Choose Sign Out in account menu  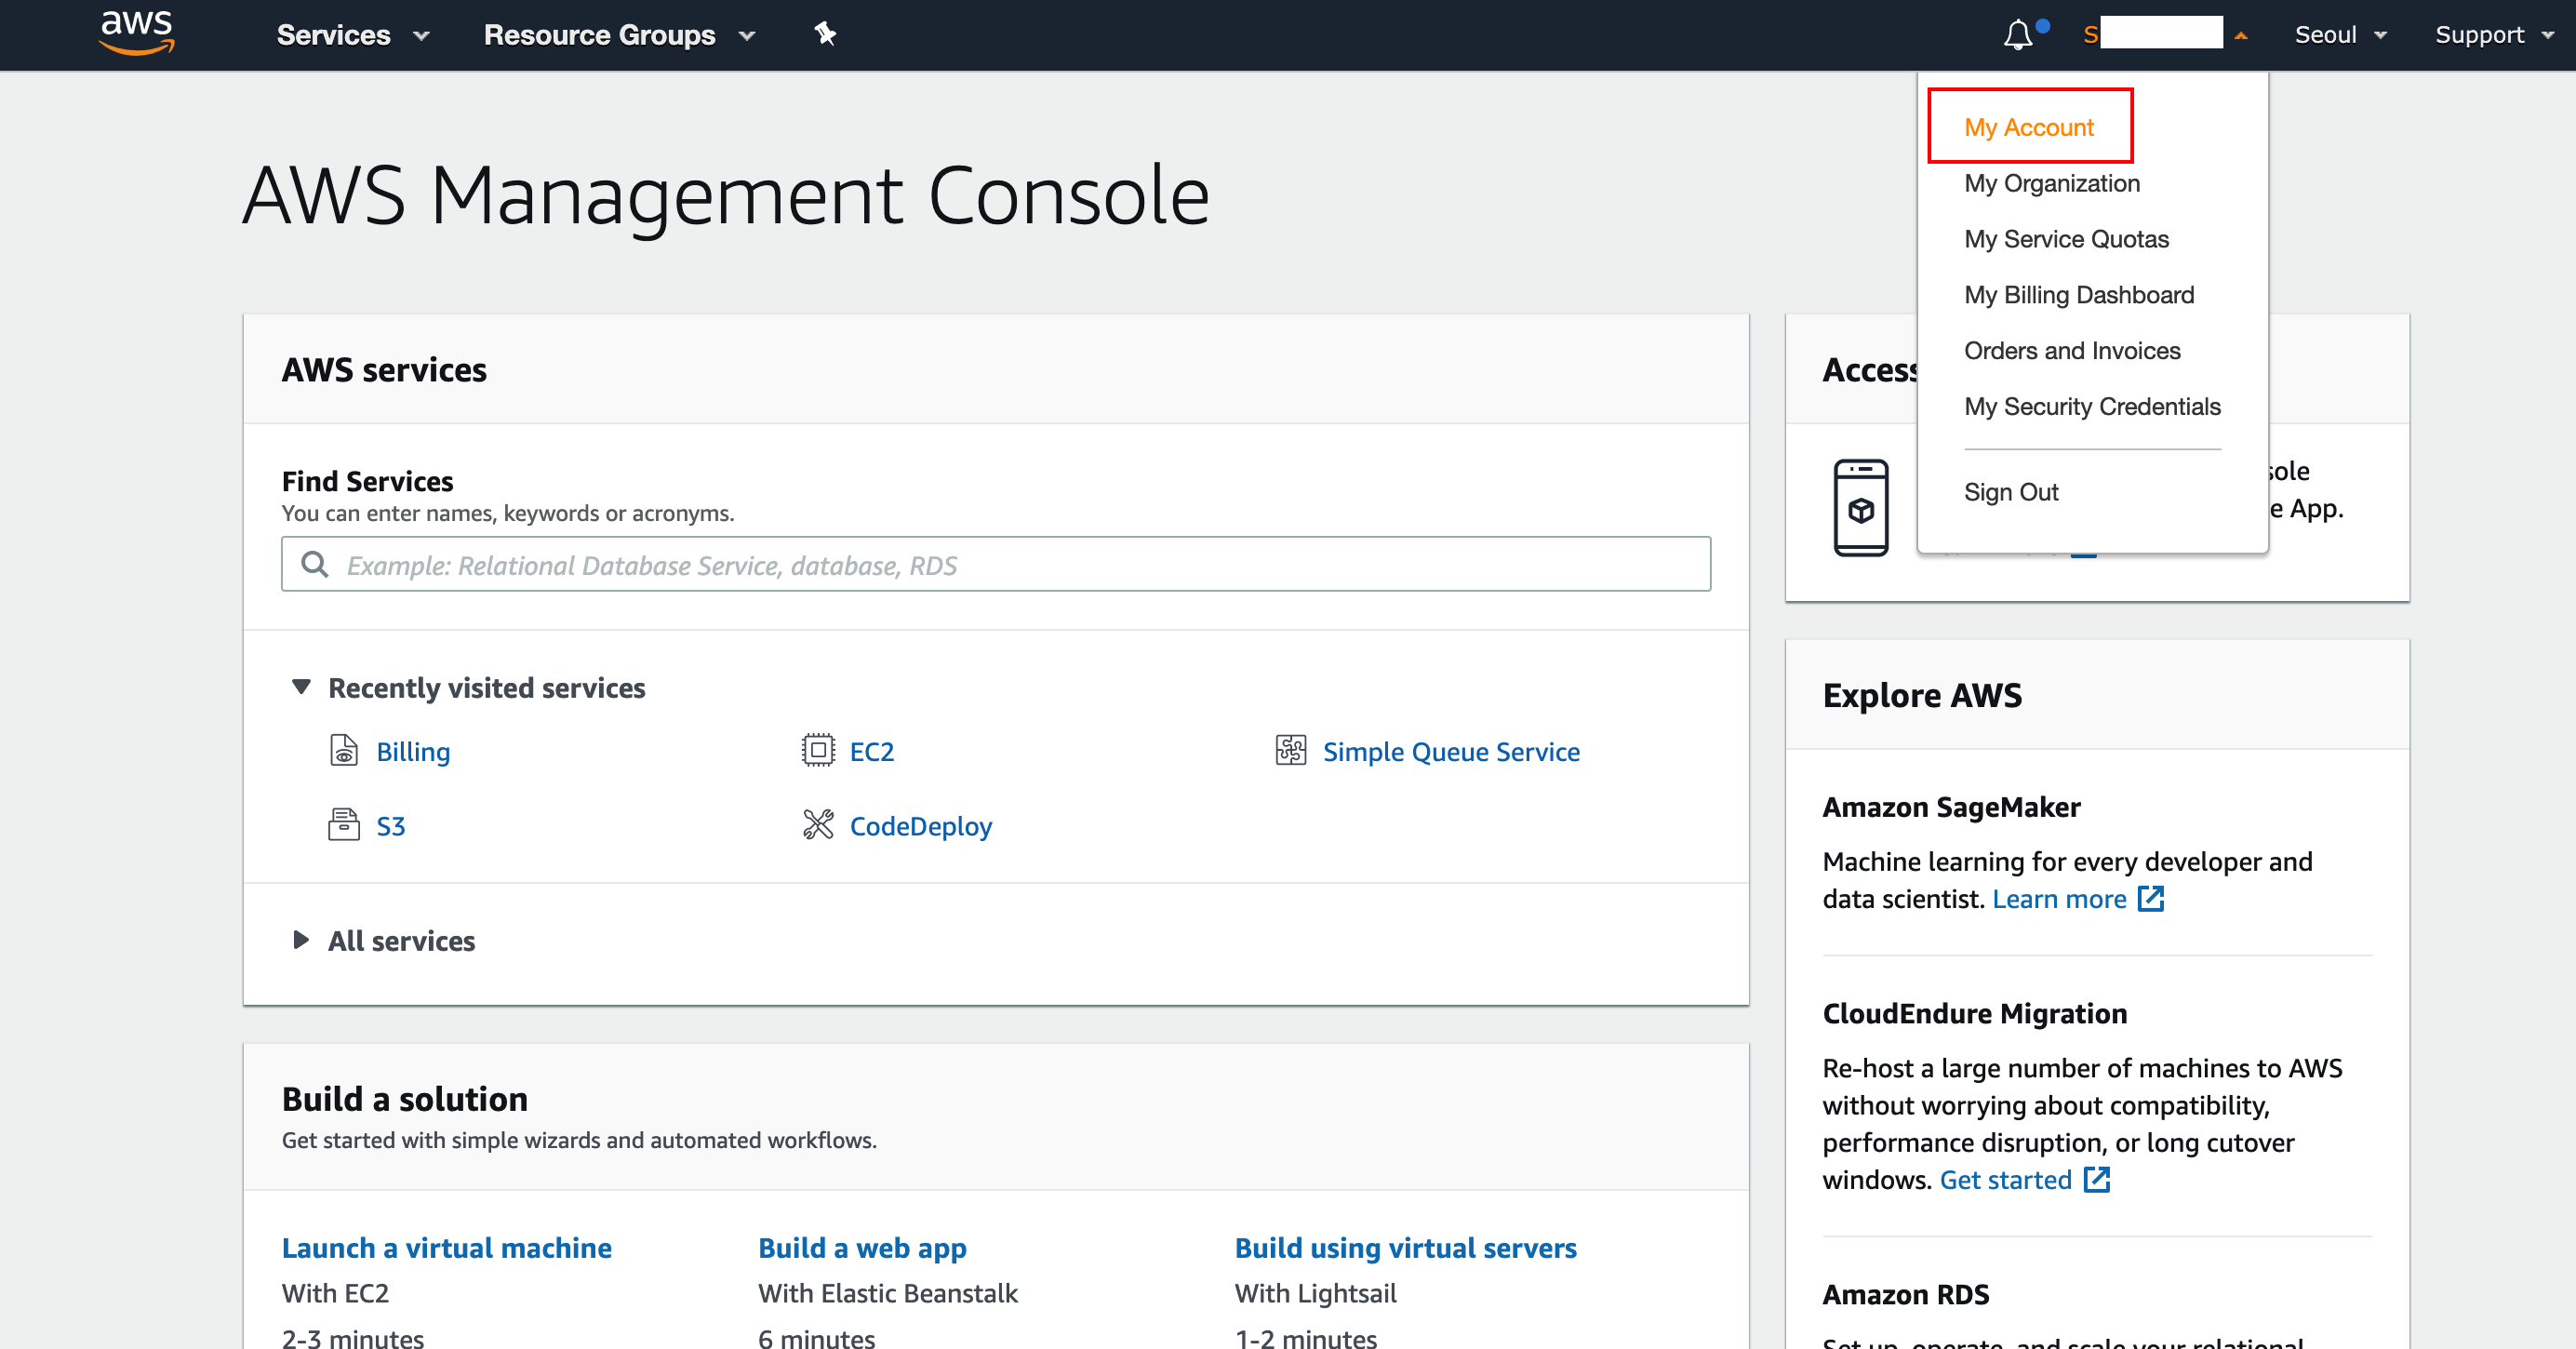(x=2010, y=492)
